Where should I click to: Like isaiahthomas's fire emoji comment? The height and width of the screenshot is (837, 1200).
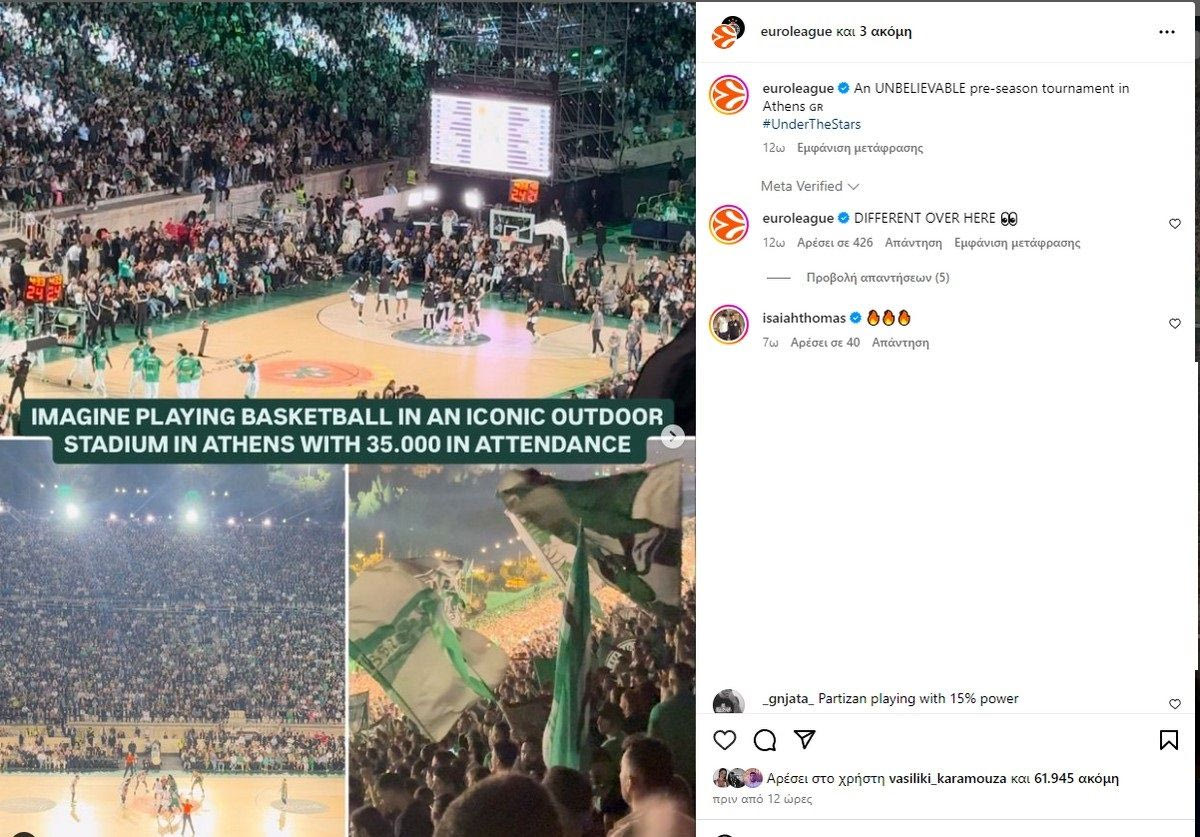coord(1175,324)
